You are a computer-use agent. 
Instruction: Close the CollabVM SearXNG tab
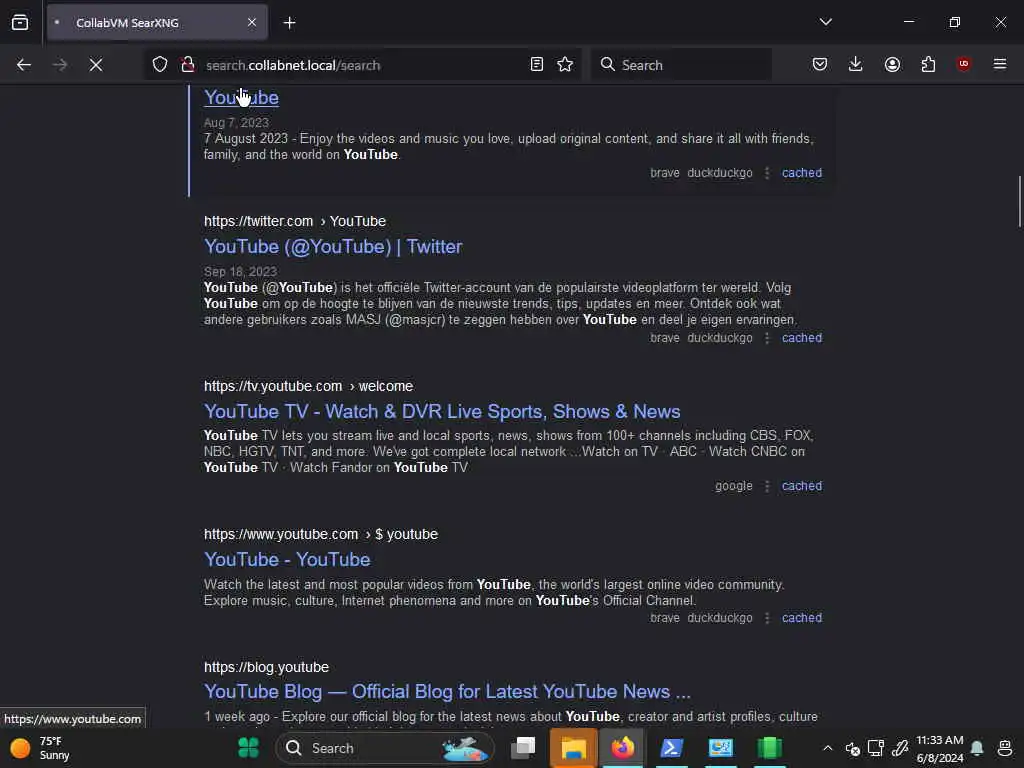tap(252, 23)
